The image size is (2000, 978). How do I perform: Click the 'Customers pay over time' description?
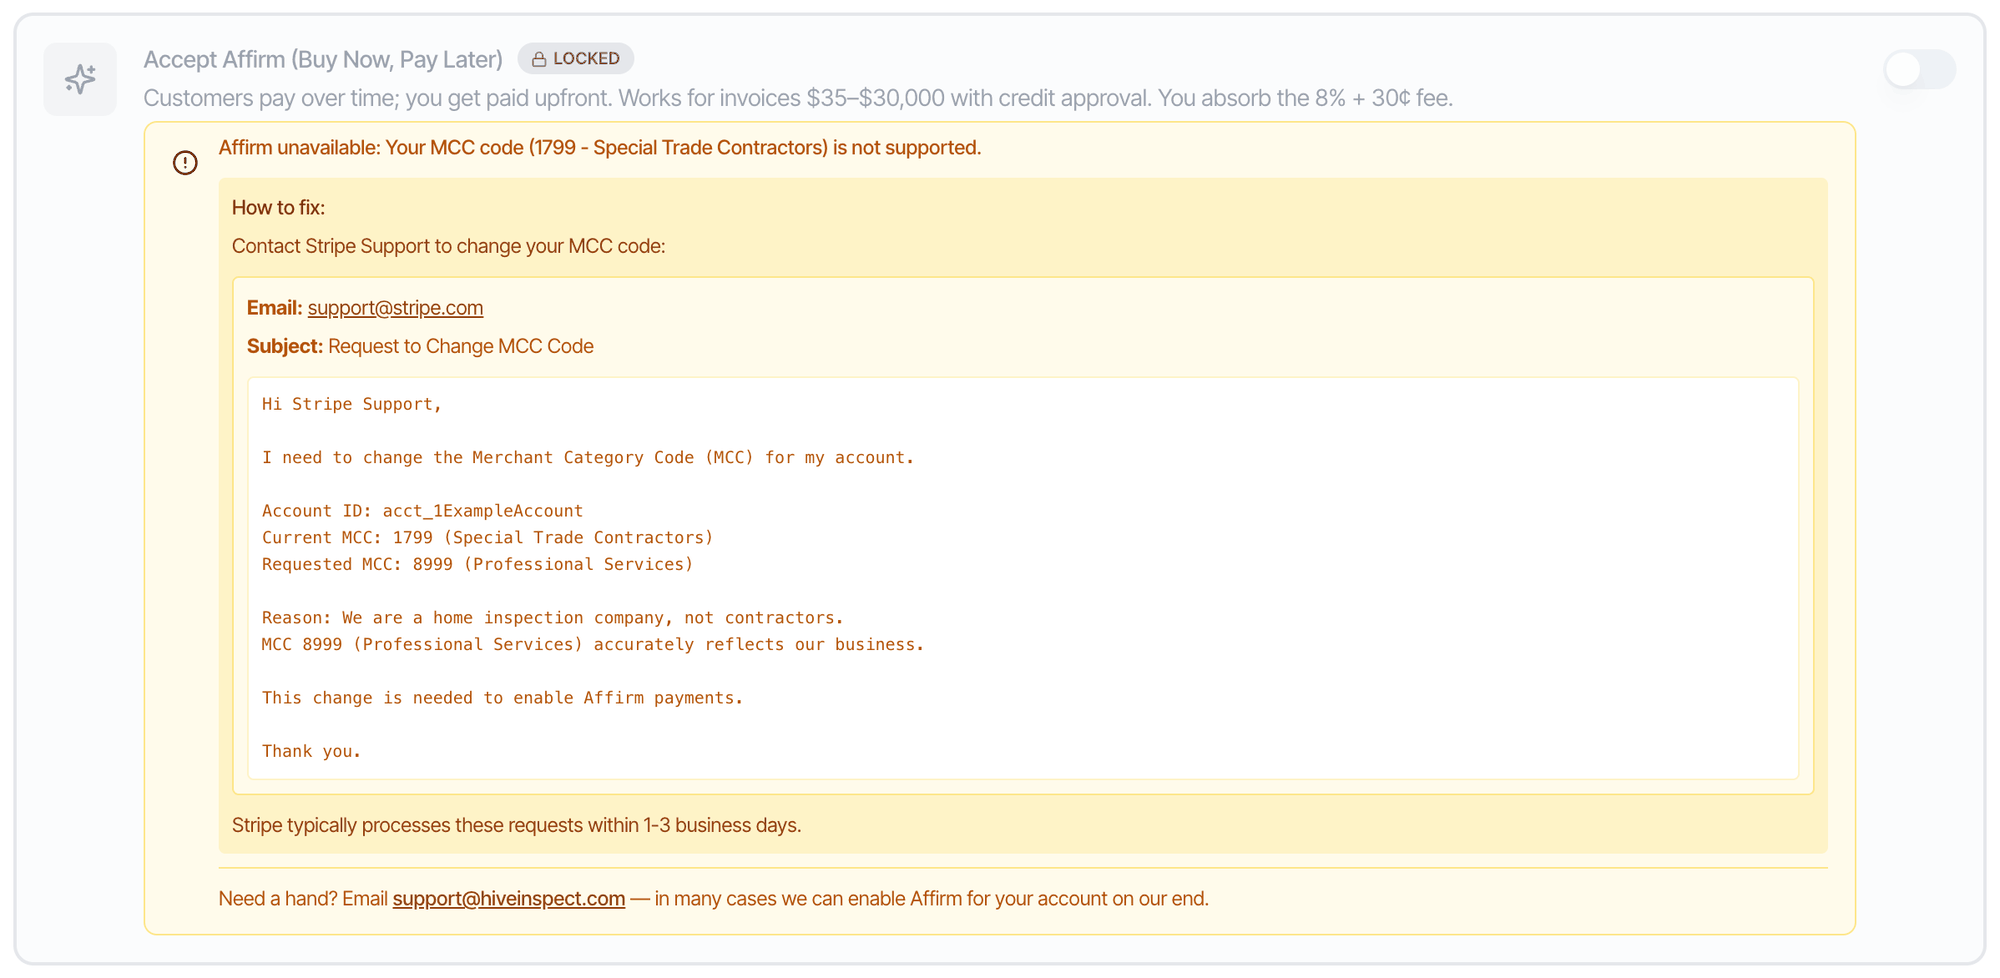[x=798, y=98]
